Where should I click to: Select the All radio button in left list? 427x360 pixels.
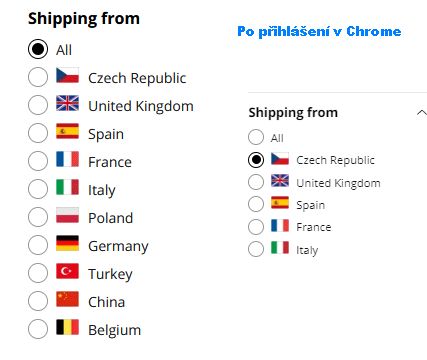[38, 49]
